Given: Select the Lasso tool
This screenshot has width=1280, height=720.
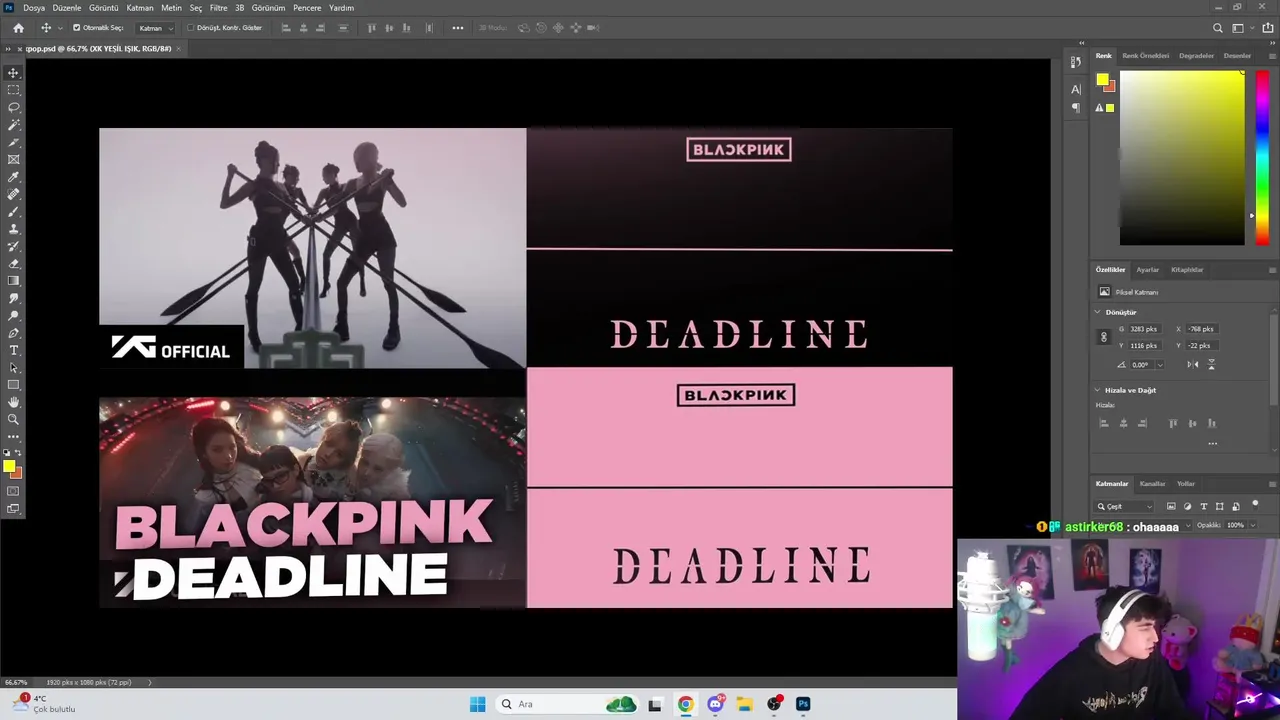Looking at the screenshot, I should tap(13, 107).
